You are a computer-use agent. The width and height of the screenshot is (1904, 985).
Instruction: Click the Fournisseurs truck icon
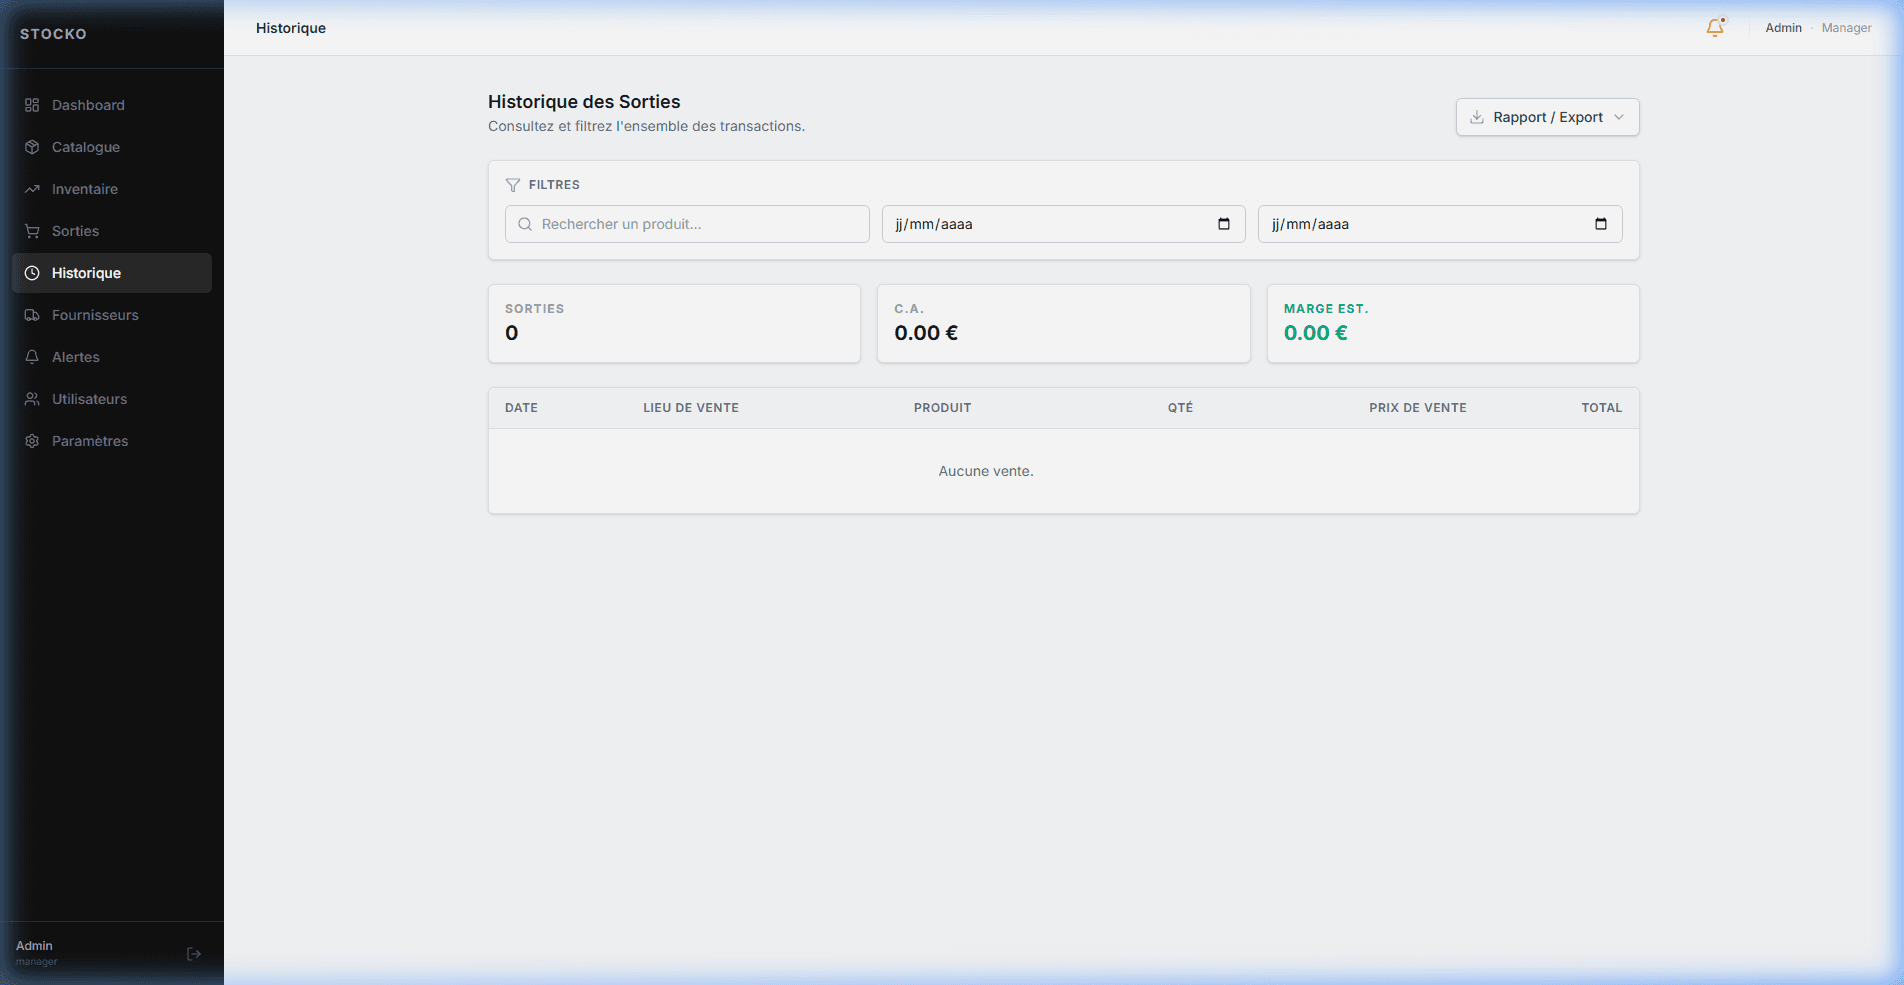click(32, 315)
